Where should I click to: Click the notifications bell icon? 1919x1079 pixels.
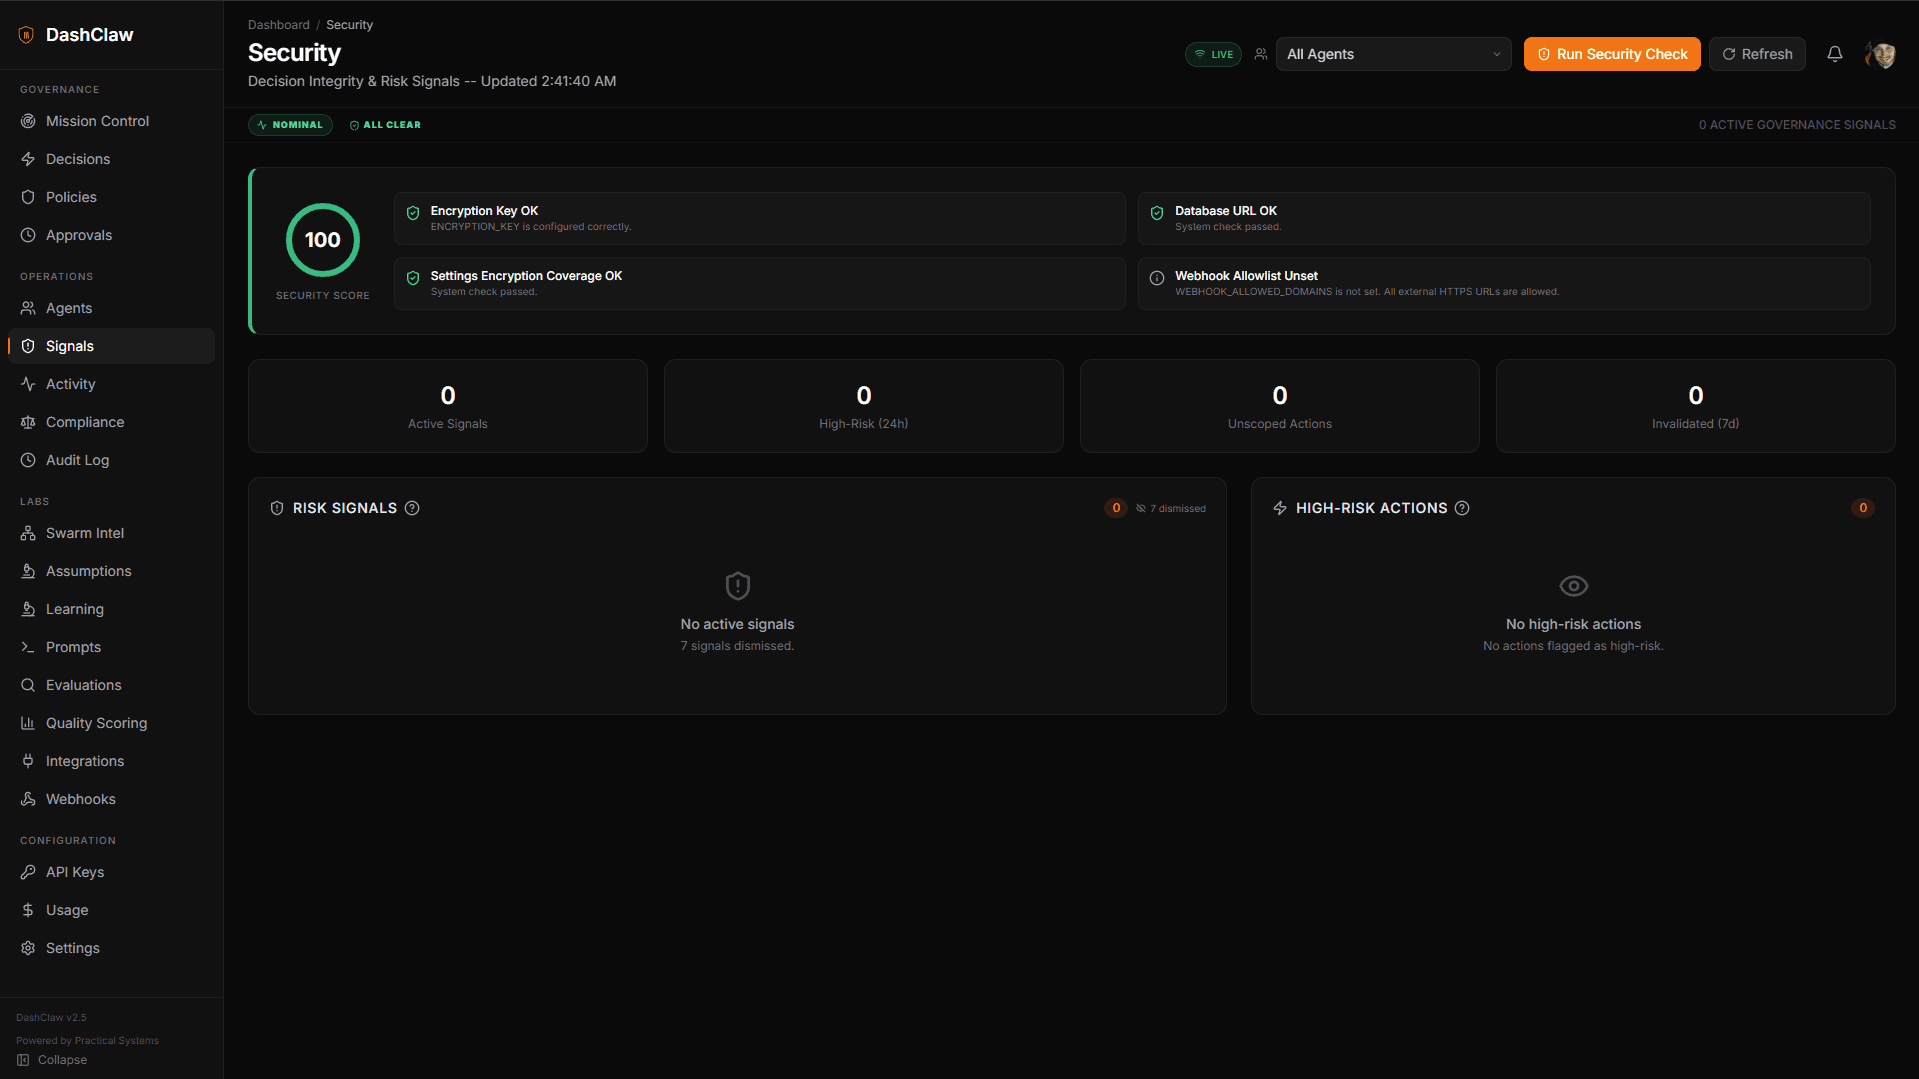[1834, 54]
